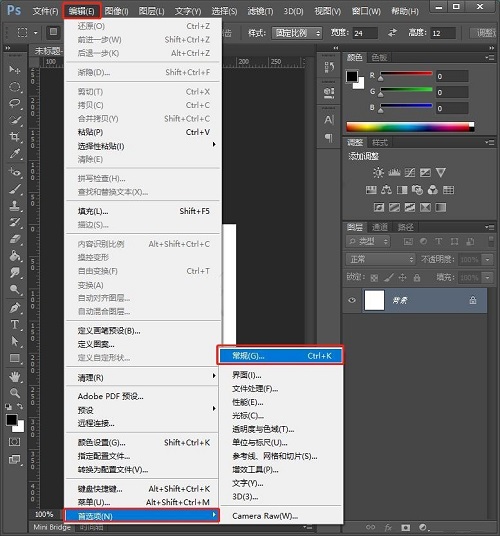Image resolution: width=500 pixels, height=536 pixels.
Task: Select the Rectangle shape tool
Action: tap(14, 358)
